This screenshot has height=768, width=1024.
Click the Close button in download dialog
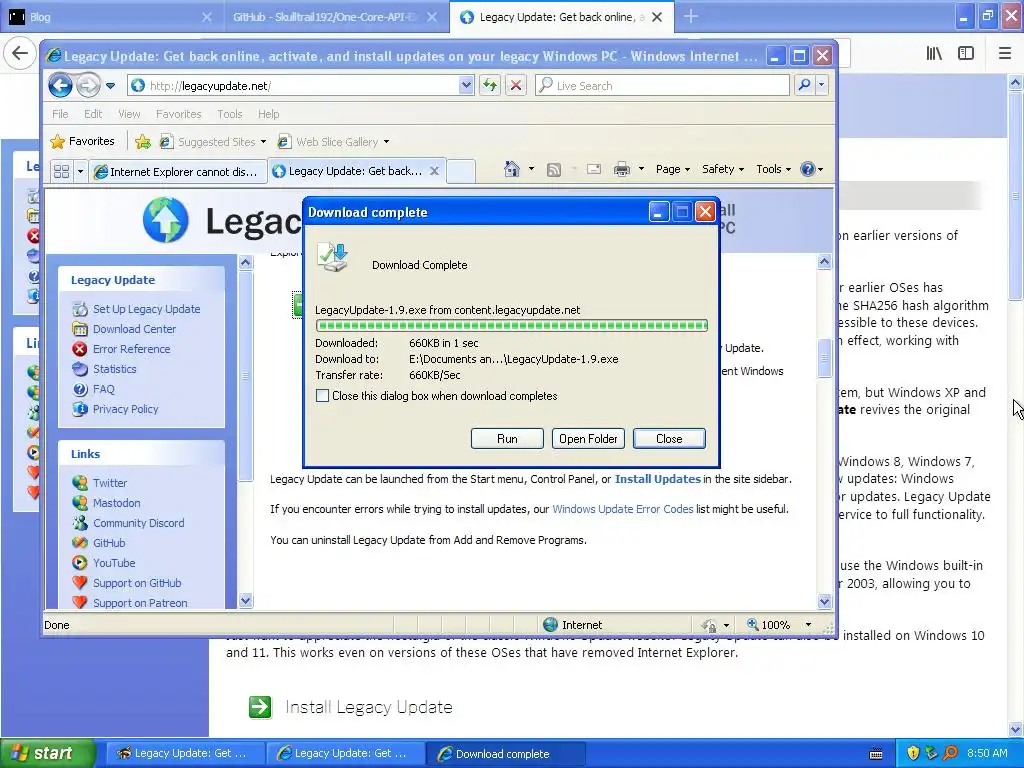pyautogui.click(x=669, y=439)
